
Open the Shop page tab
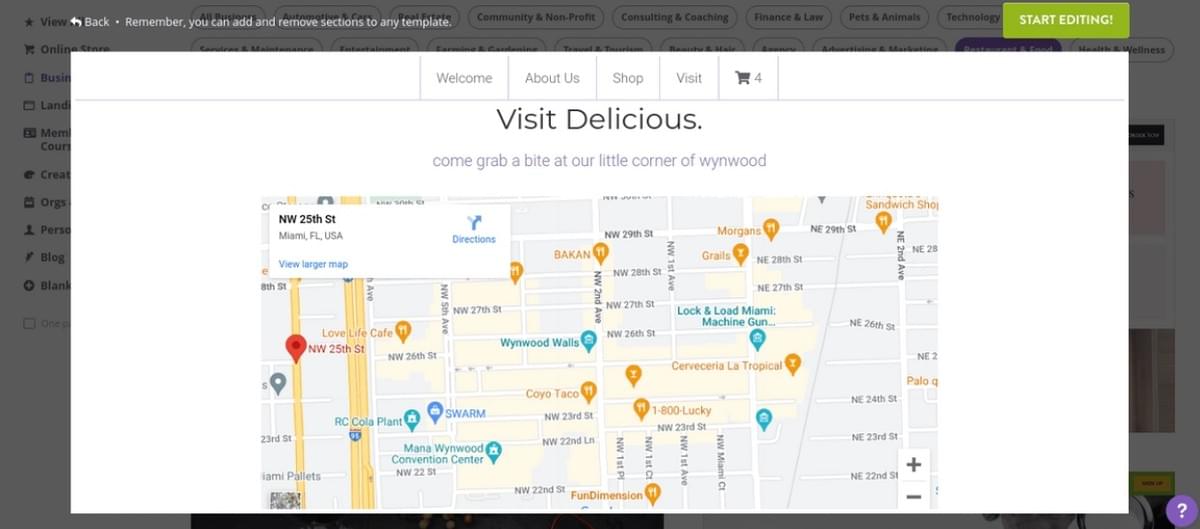pyautogui.click(x=628, y=78)
